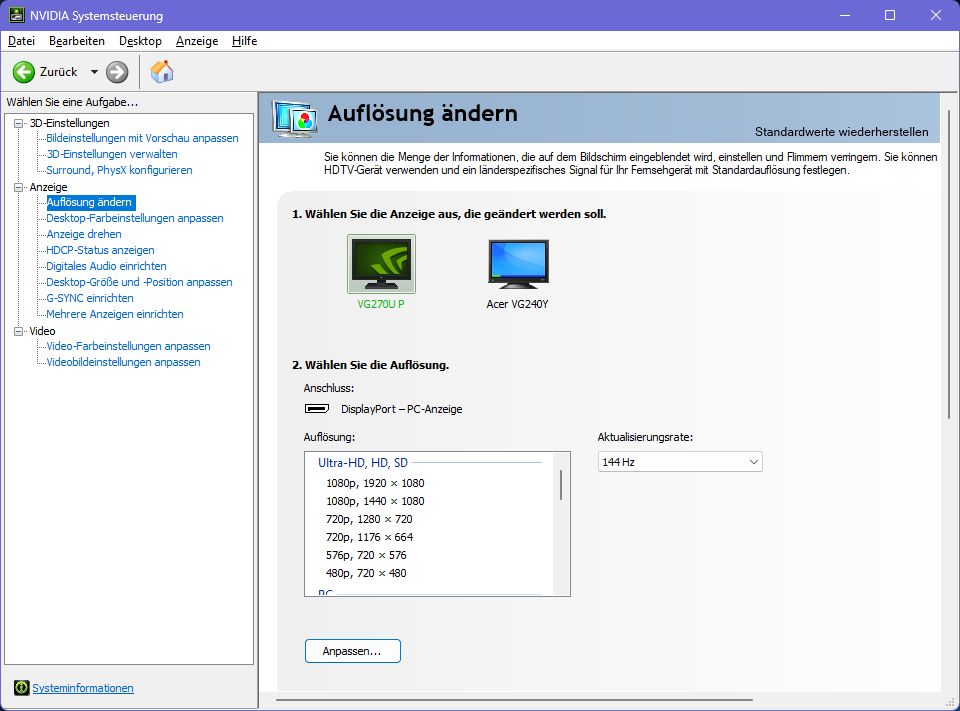Click the Ultra-HD, HD, SD group header
The width and height of the screenshot is (960, 711).
(363, 463)
